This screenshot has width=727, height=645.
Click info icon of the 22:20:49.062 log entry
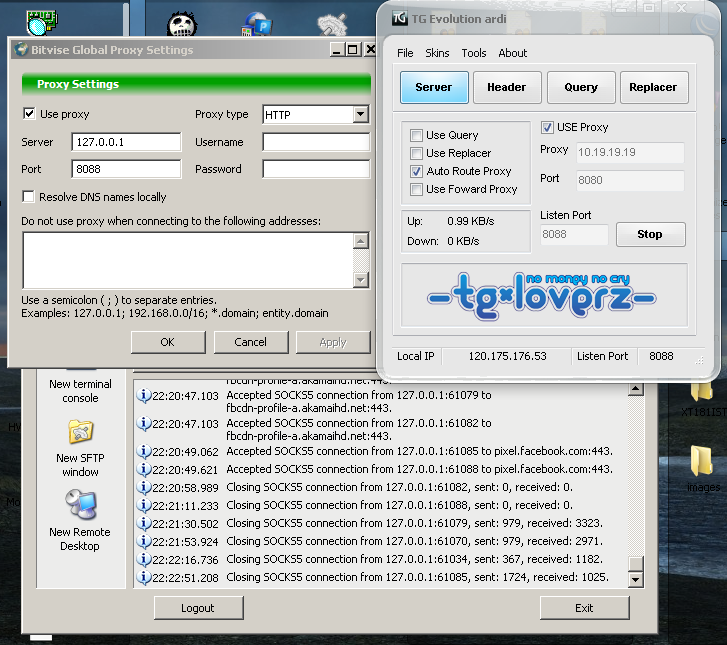pos(143,451)
